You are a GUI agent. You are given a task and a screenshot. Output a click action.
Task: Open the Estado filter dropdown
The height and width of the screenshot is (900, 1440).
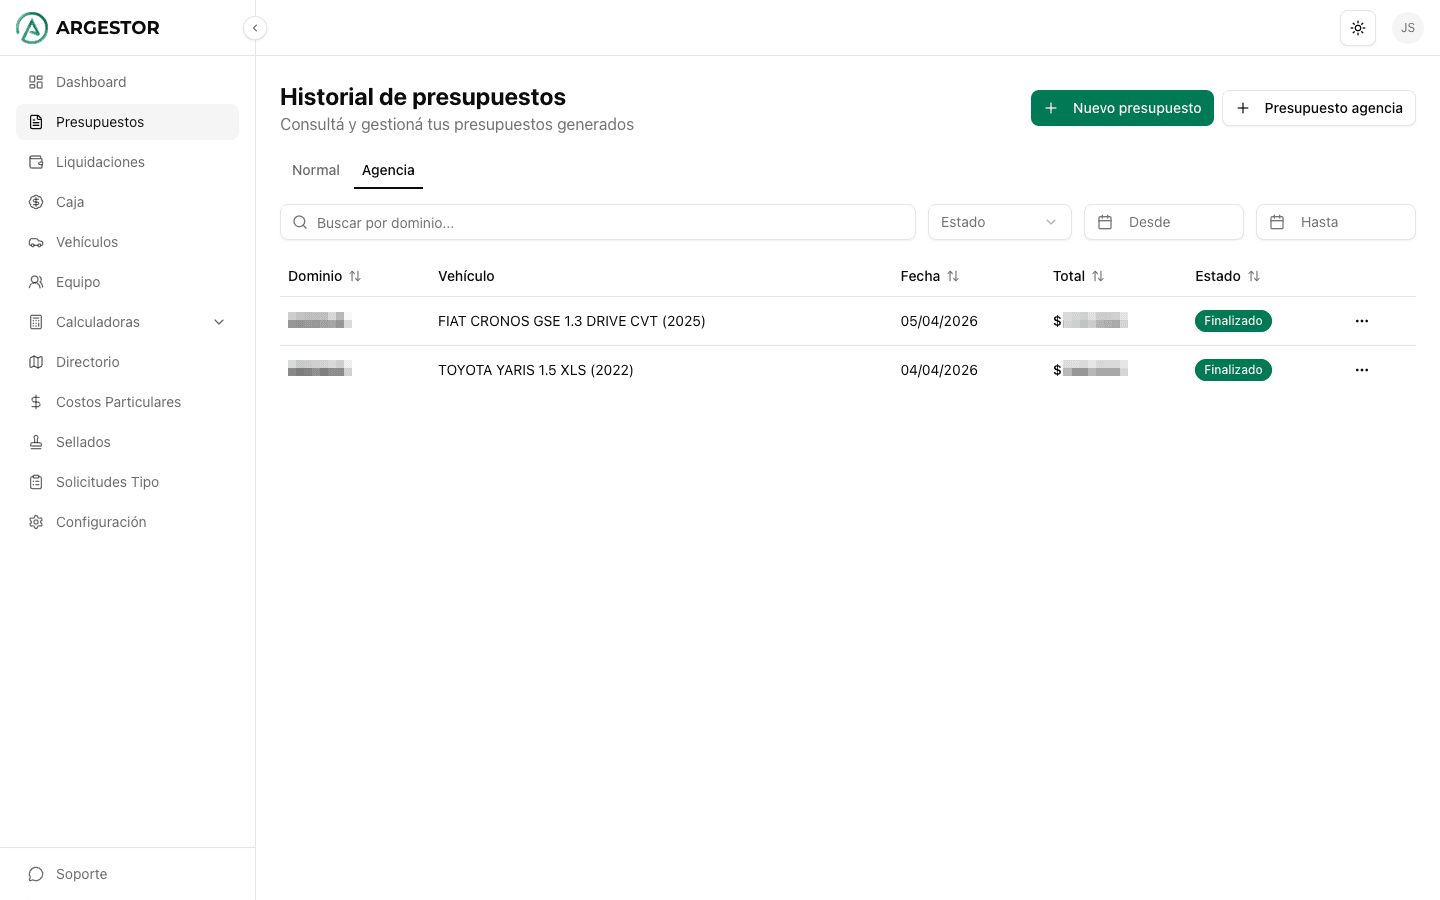click(999, 222)
